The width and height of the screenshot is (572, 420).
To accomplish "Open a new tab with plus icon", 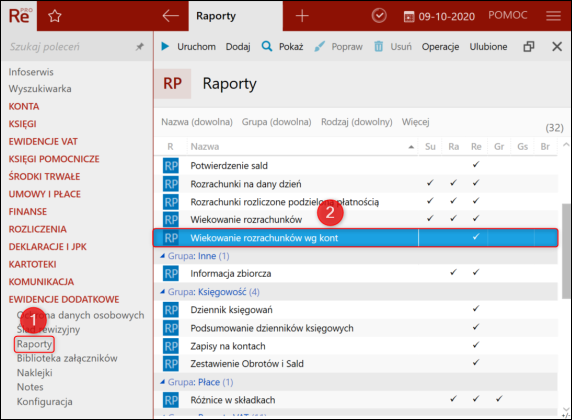I will click(x=302, y=16).
